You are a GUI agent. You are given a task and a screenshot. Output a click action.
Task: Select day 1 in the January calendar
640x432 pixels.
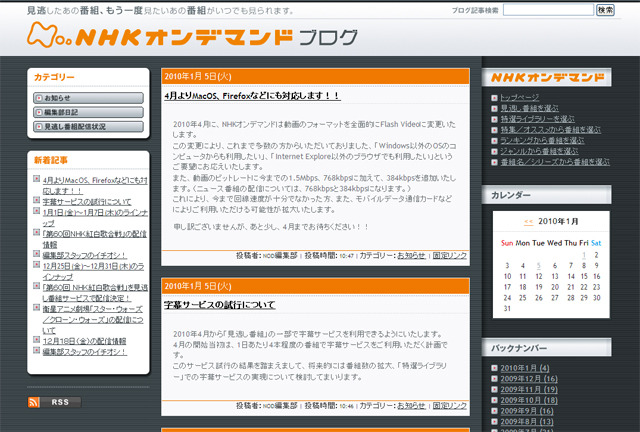click(x=584, y=255)
